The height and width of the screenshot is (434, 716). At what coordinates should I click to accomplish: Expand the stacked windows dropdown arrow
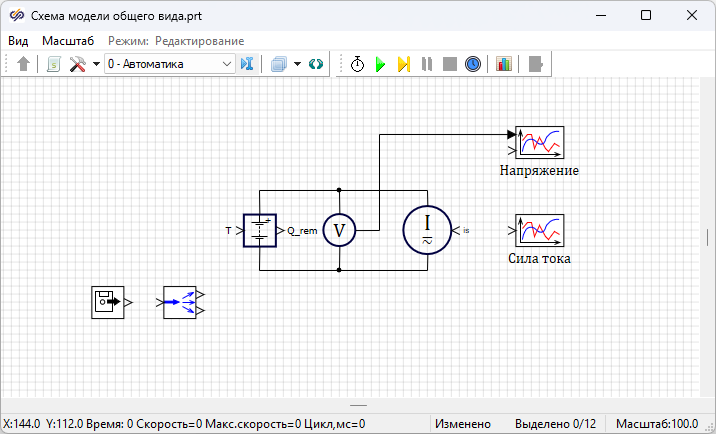(x=297, y=64)
